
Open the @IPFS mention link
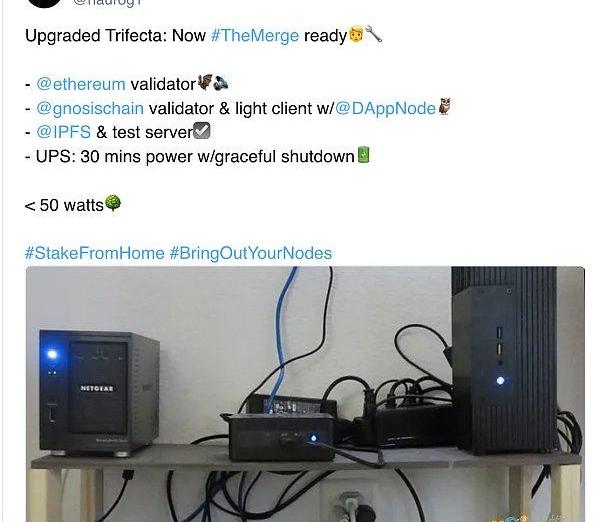64,132
